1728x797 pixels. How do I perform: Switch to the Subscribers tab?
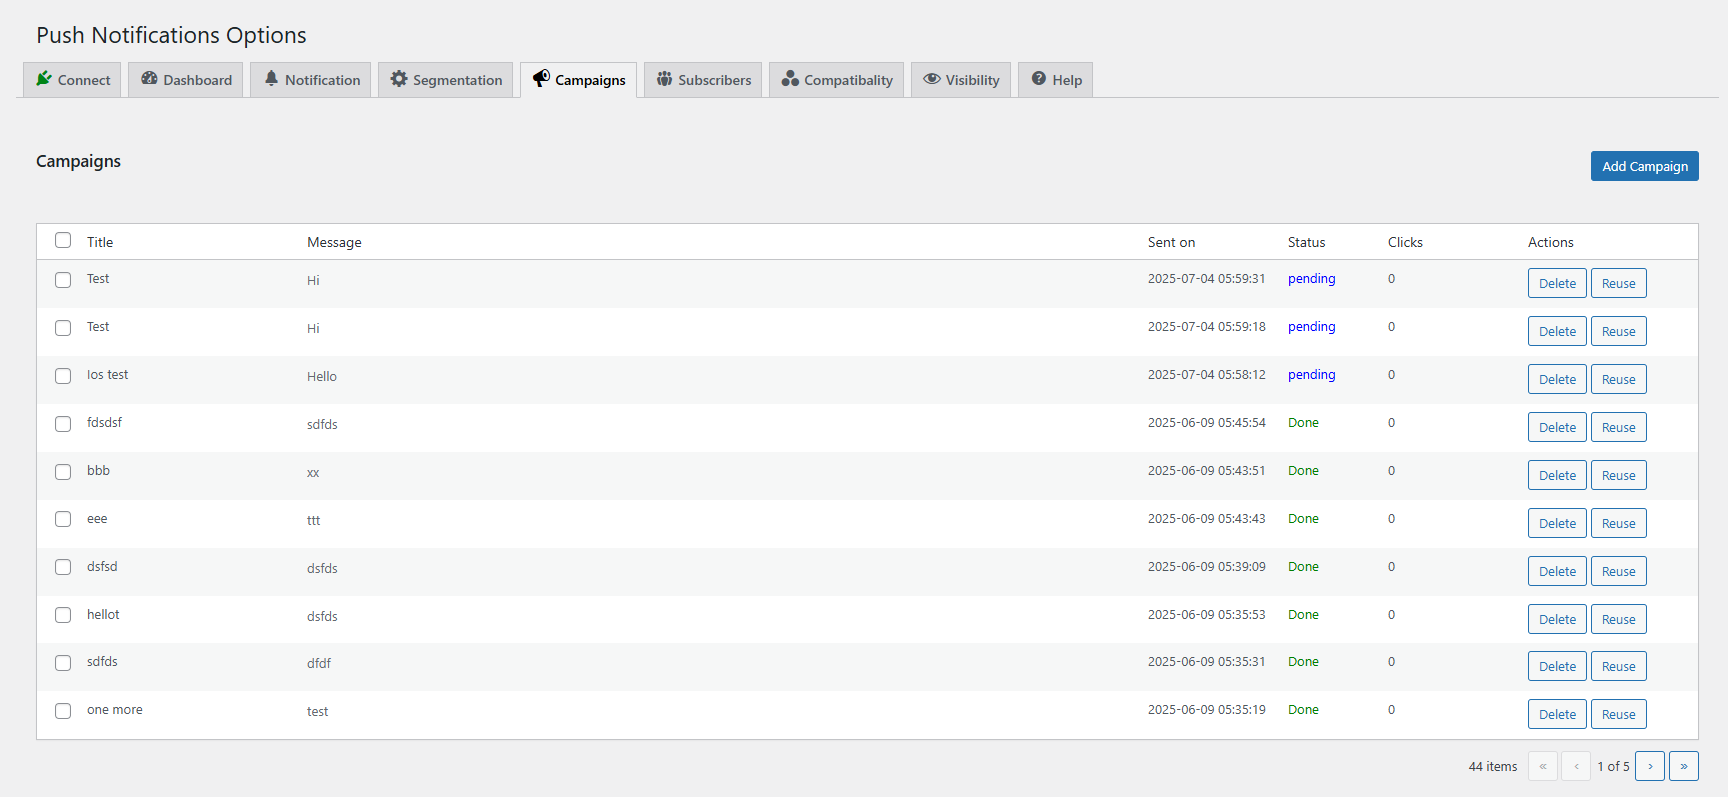tap(703, 79)
